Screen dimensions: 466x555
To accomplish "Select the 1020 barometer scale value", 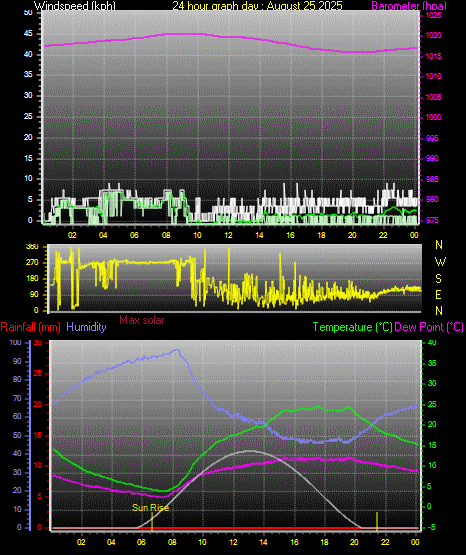I will click(x=433, y=35).
